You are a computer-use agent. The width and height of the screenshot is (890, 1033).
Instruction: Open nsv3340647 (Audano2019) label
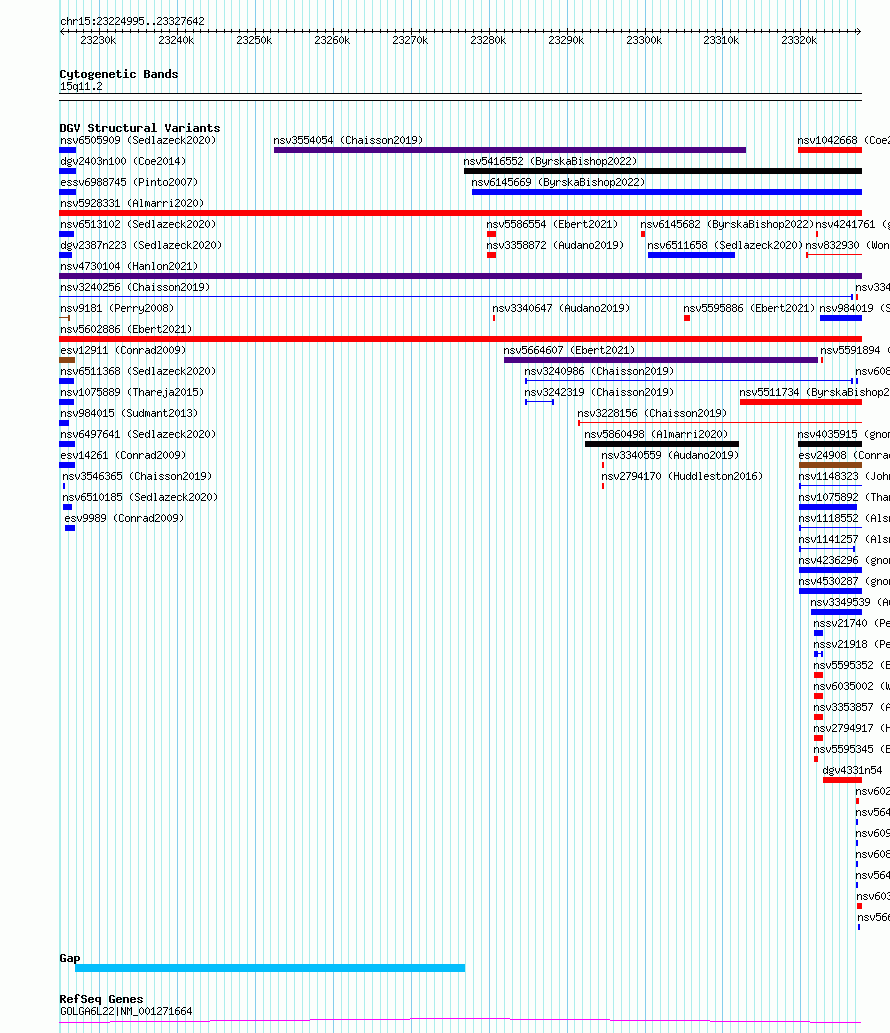561,308
